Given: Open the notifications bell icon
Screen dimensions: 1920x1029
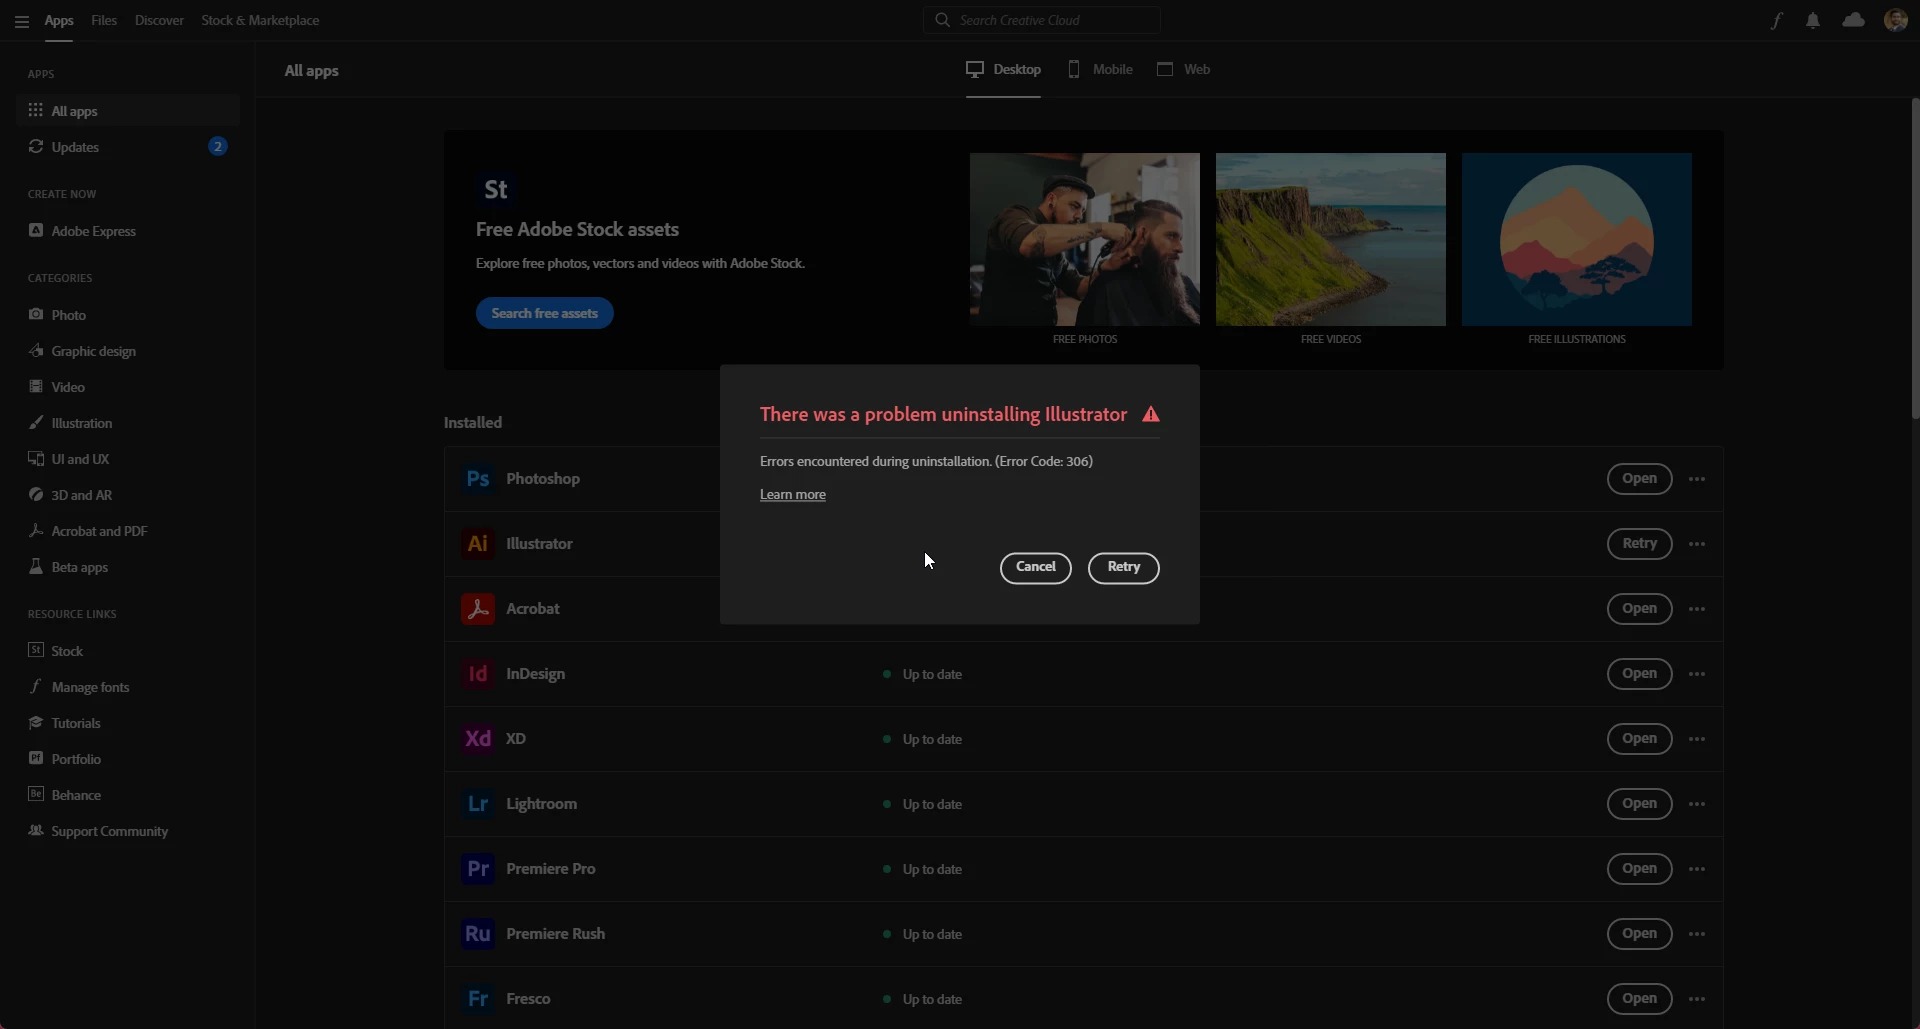Looking at the screenshot, I should [1813, 20].
